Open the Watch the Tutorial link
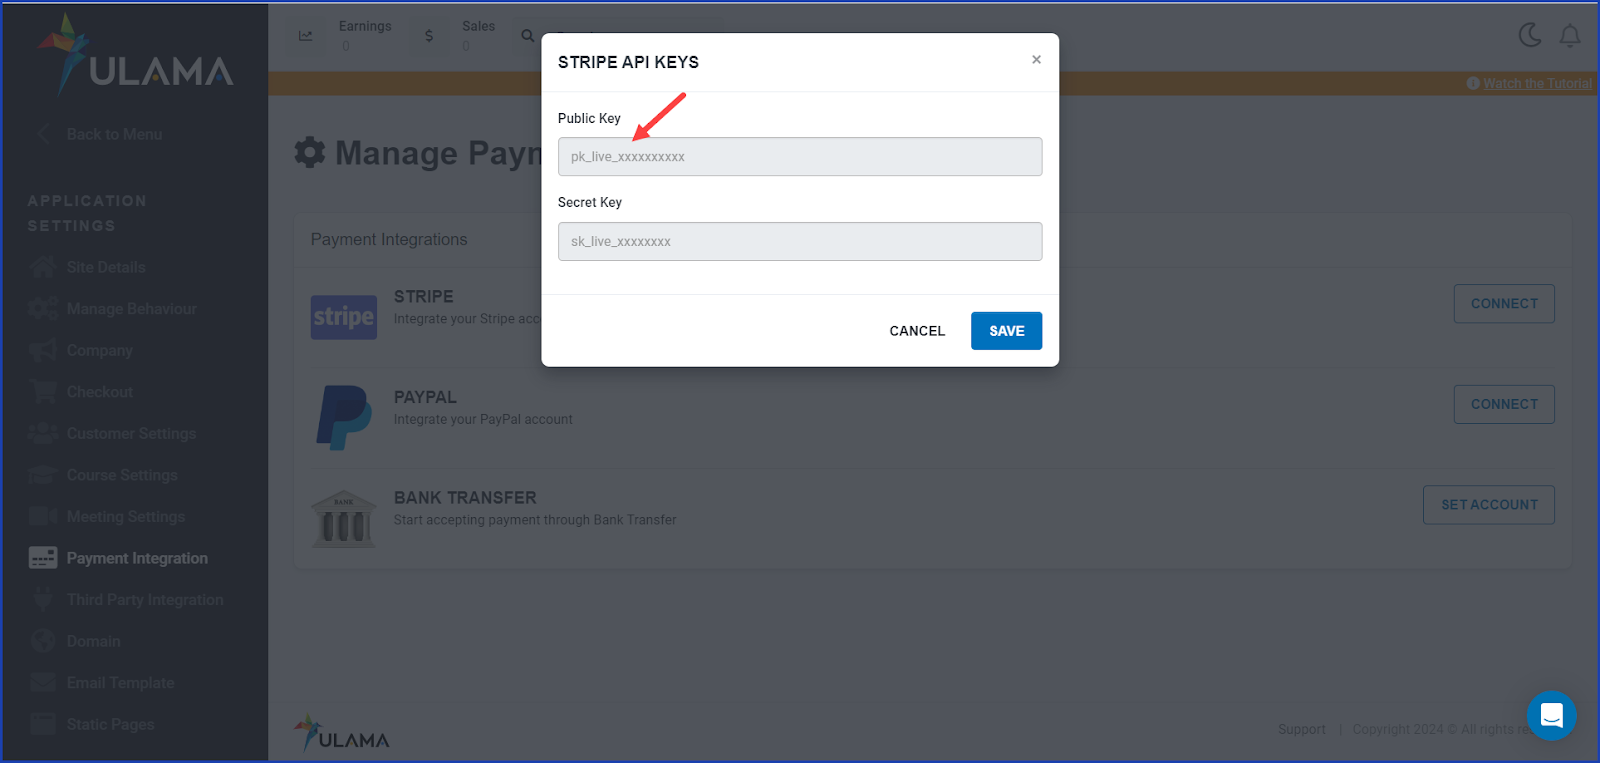This screenshot has height=763, width=1600. click(x=1538, y=84)
